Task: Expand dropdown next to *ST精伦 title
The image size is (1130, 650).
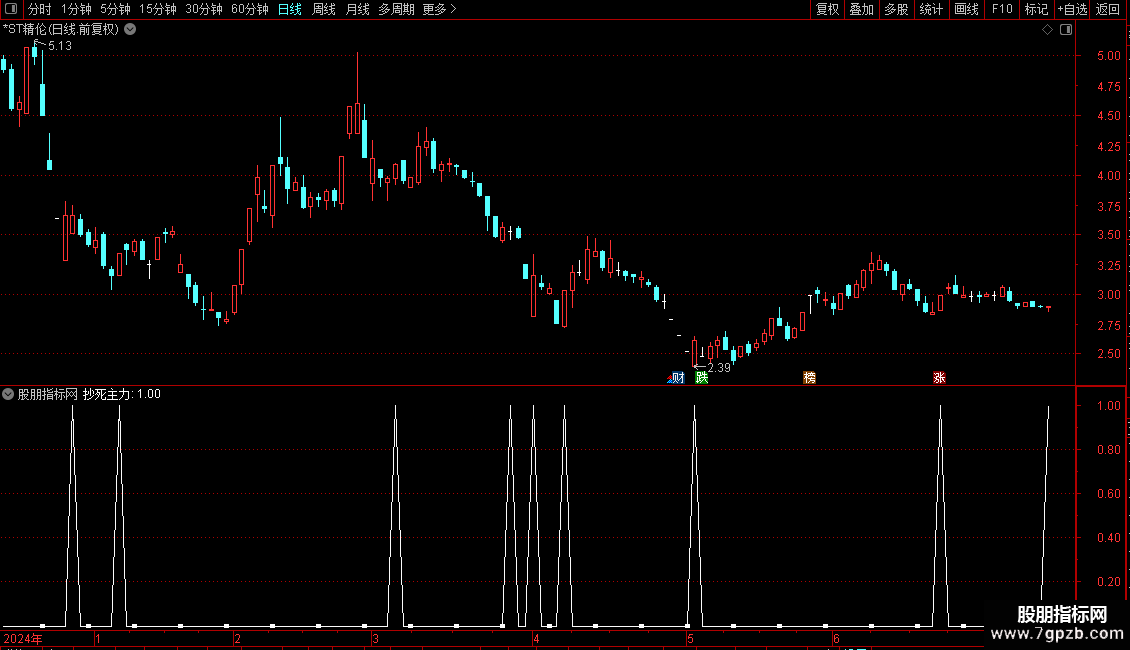Action: point(130,30)
